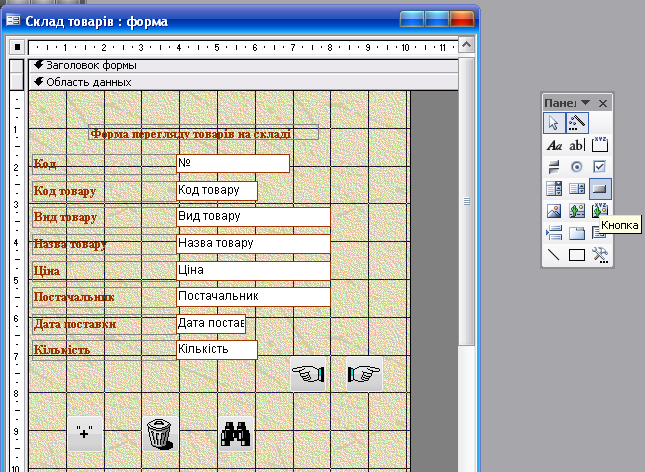Viewport: 645px width, 472px height.
Task: Select the Check Box tool in toolbox
Action: pos(600,167)
